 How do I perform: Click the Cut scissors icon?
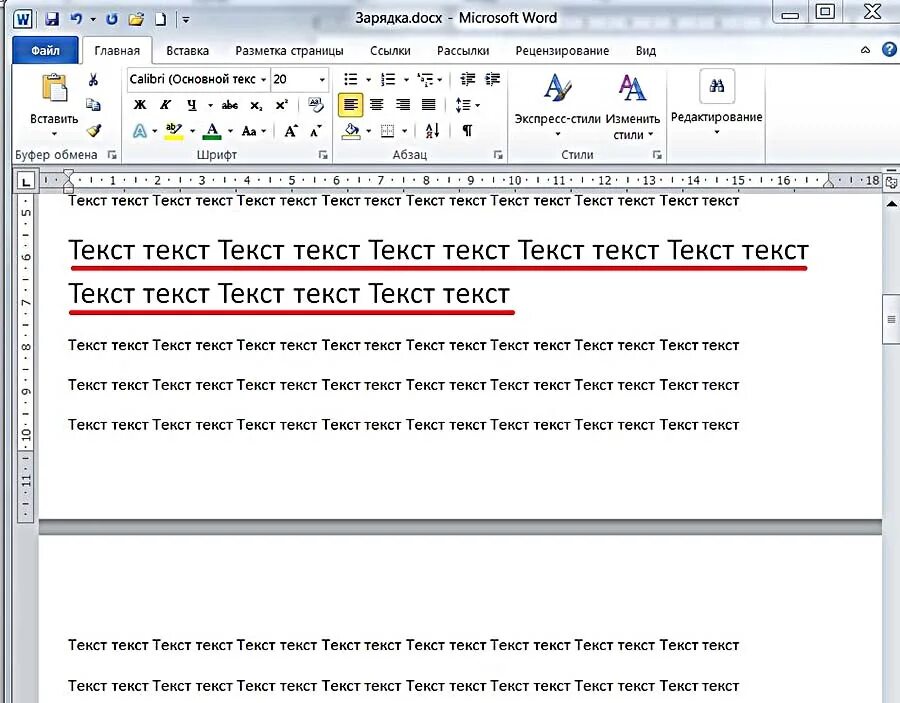(x=93, y=80)
